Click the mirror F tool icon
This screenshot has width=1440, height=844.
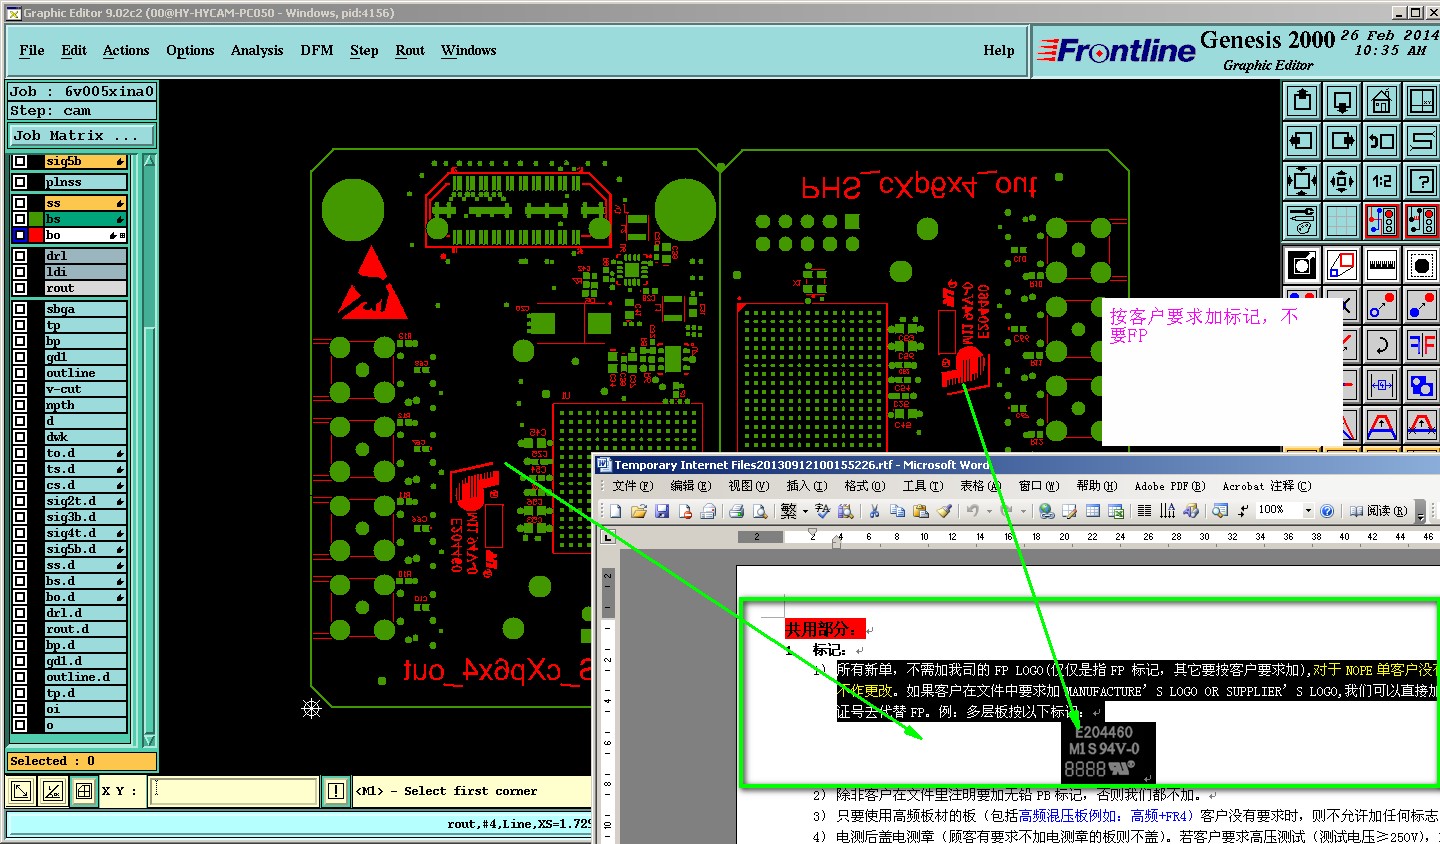tap(1422, 346)
